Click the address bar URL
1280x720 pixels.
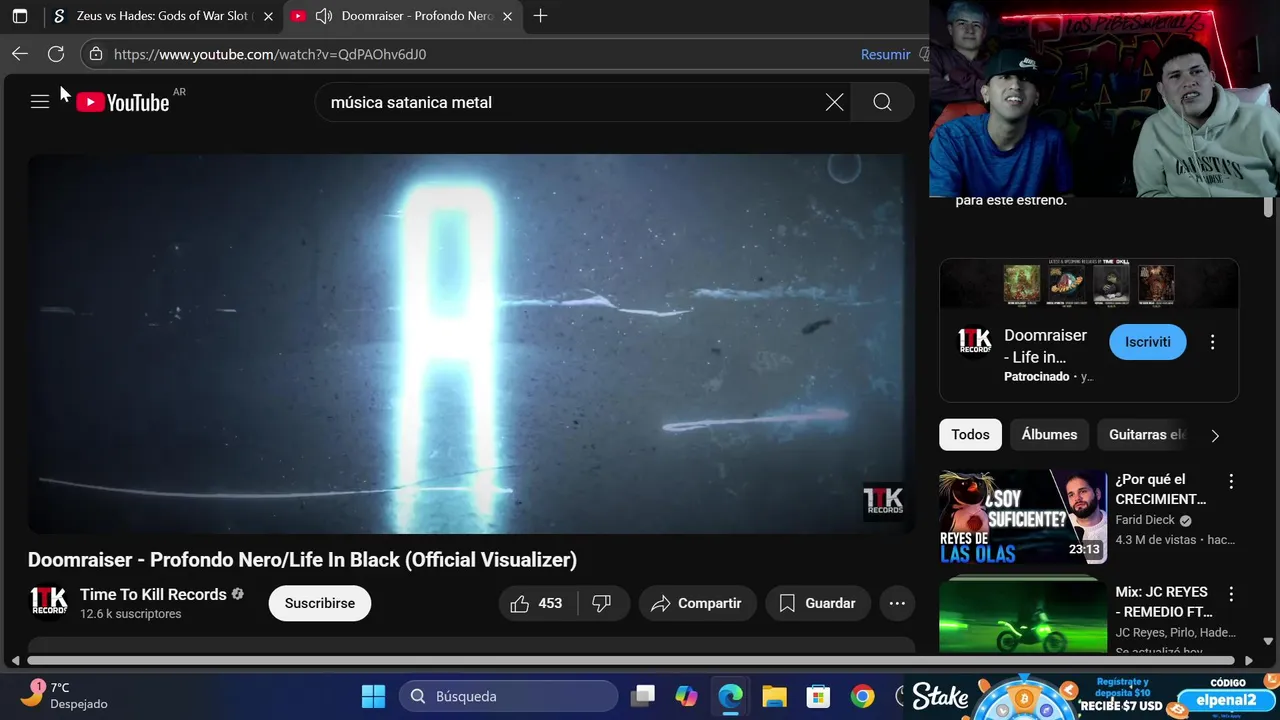(270, 54)
